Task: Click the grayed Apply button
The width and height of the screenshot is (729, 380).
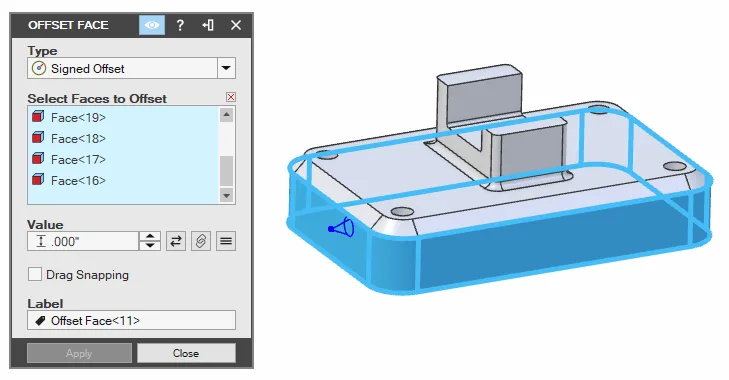Action: [79, 353]
